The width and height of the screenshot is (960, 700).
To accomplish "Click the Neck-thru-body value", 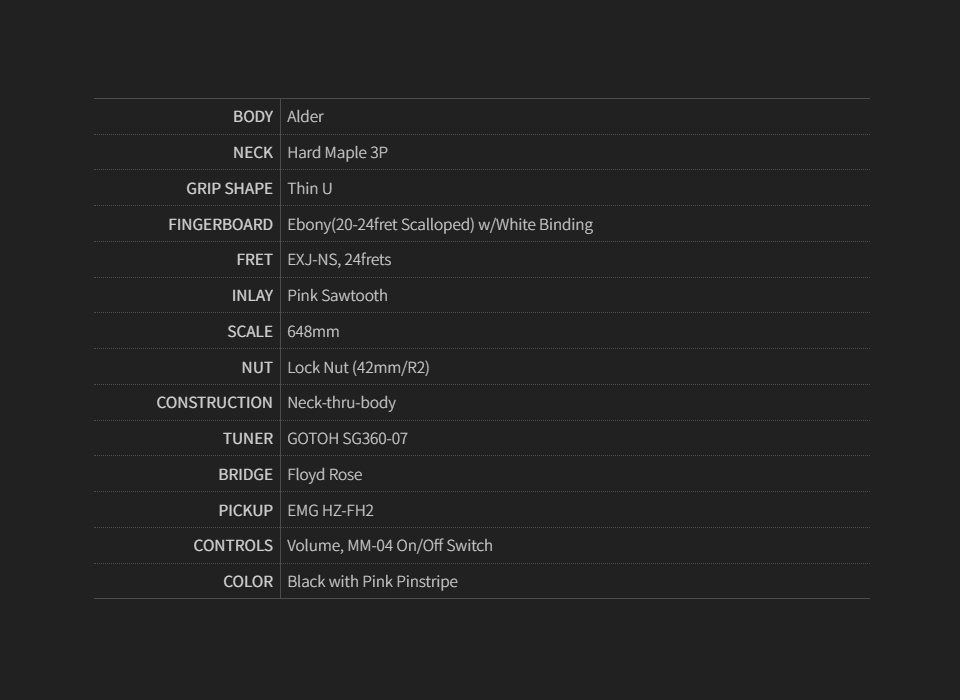I will pos(341,403).
